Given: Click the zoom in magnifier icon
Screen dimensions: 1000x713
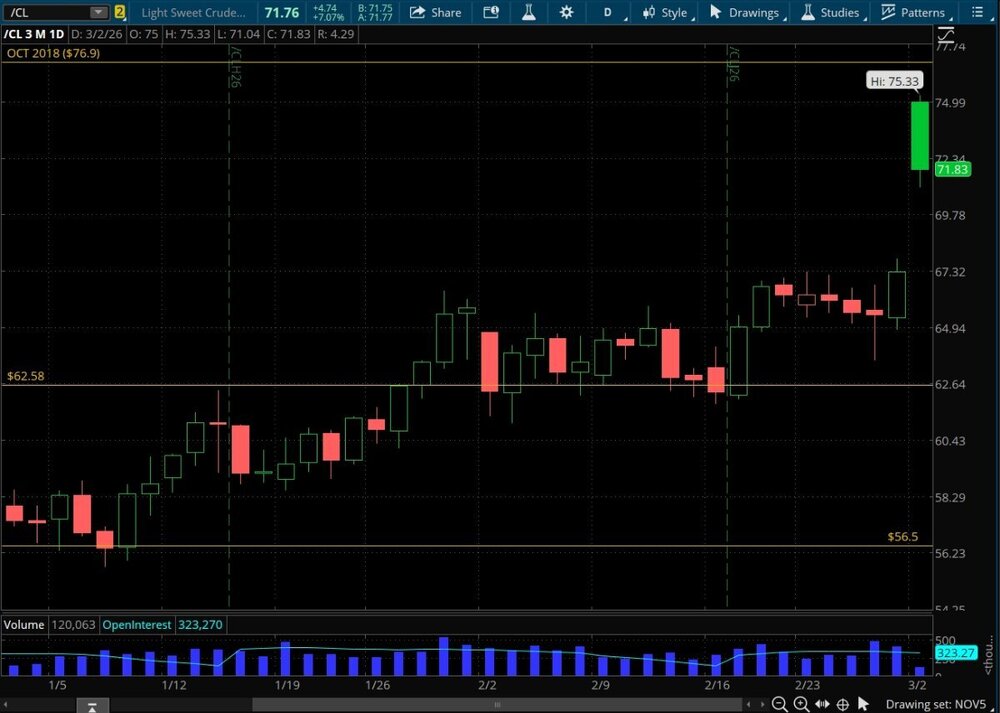Looking at the screenshot, I should tap(801, 705).
